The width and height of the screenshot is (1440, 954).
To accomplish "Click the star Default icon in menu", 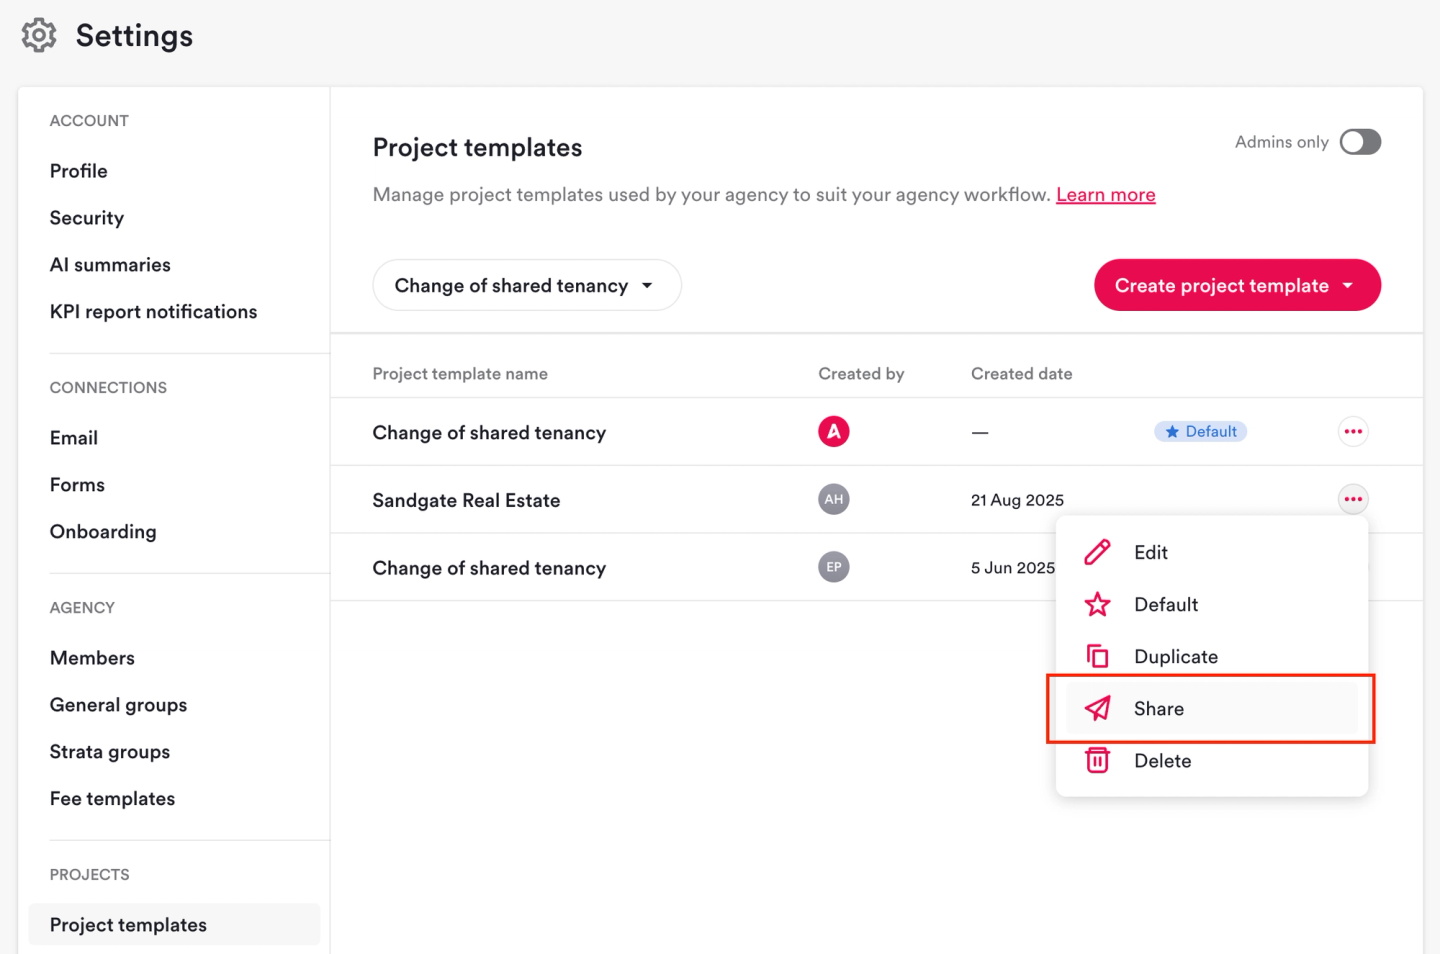I will [x=1097, y=604].
